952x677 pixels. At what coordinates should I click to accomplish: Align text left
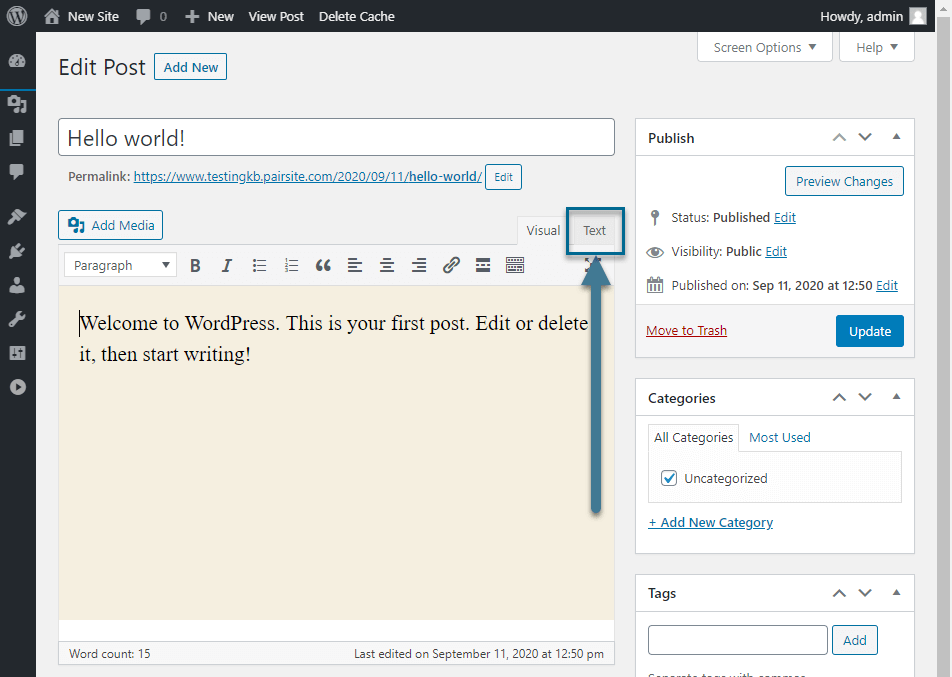[x=355, y=265]
